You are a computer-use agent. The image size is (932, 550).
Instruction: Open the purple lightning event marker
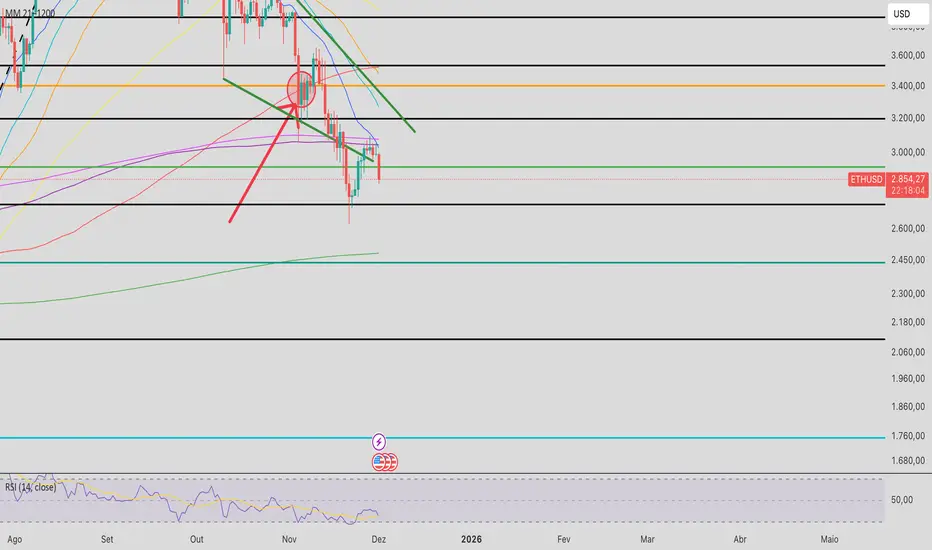(379, 442)
